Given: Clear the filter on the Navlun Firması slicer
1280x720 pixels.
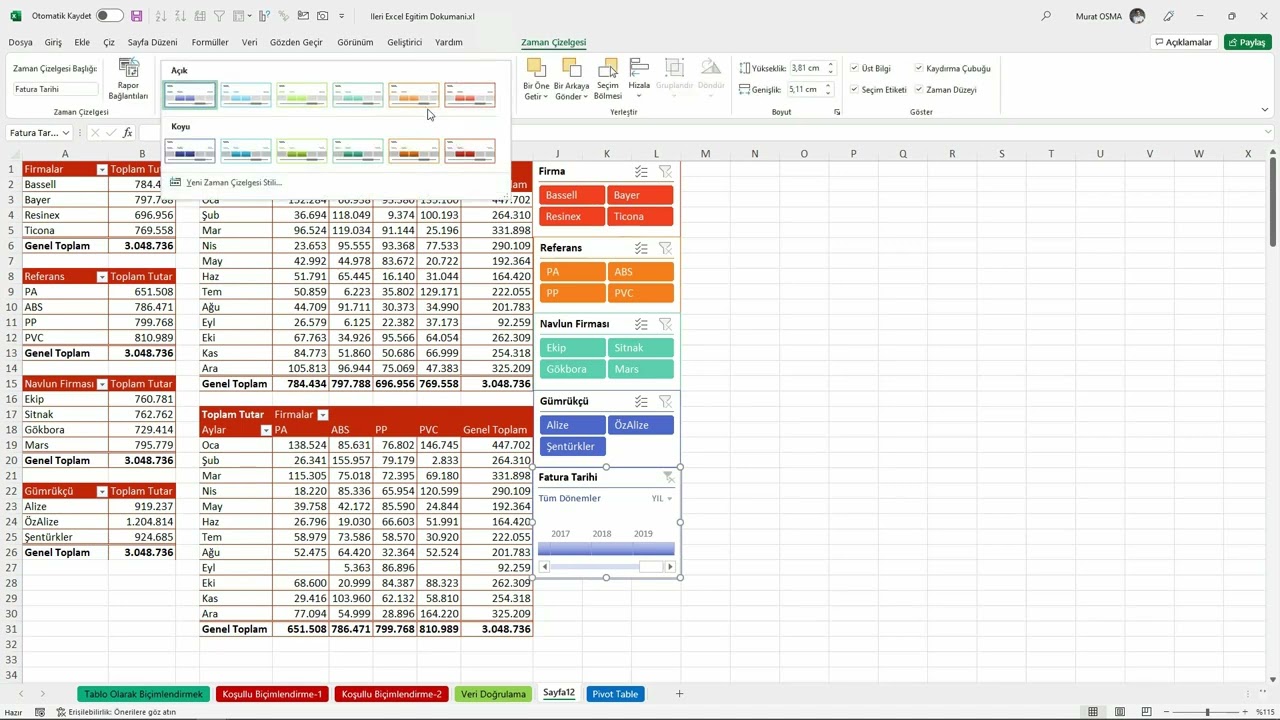Looking at the screenshot, I should [665, 324].
